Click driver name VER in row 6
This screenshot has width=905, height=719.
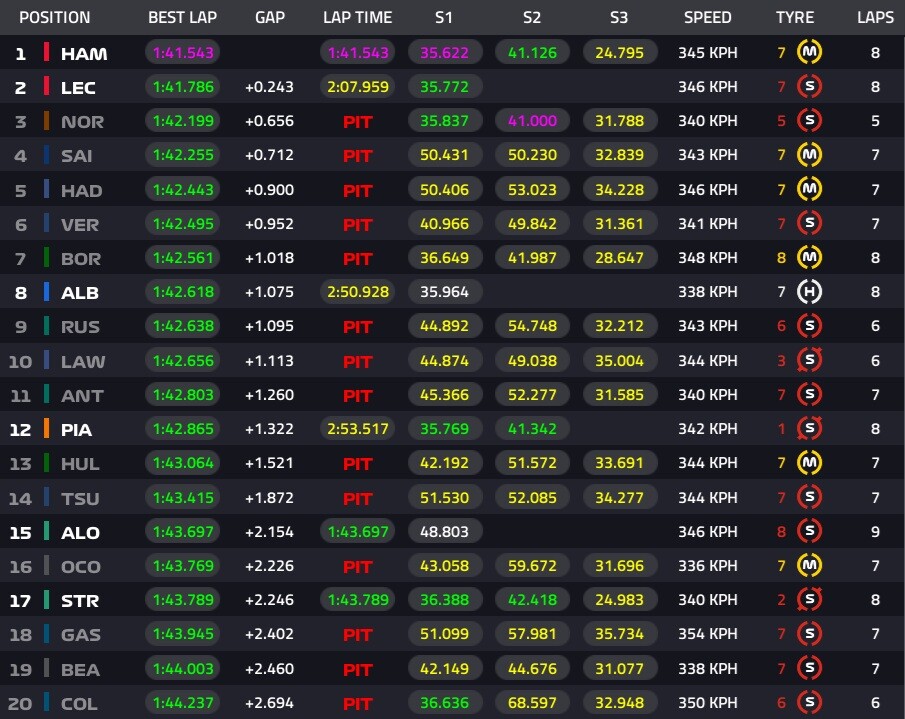81,224
